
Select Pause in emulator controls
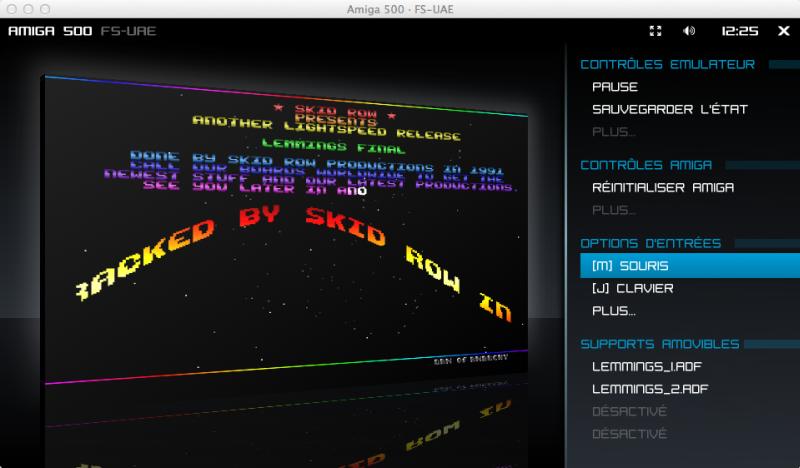(615, 87)
